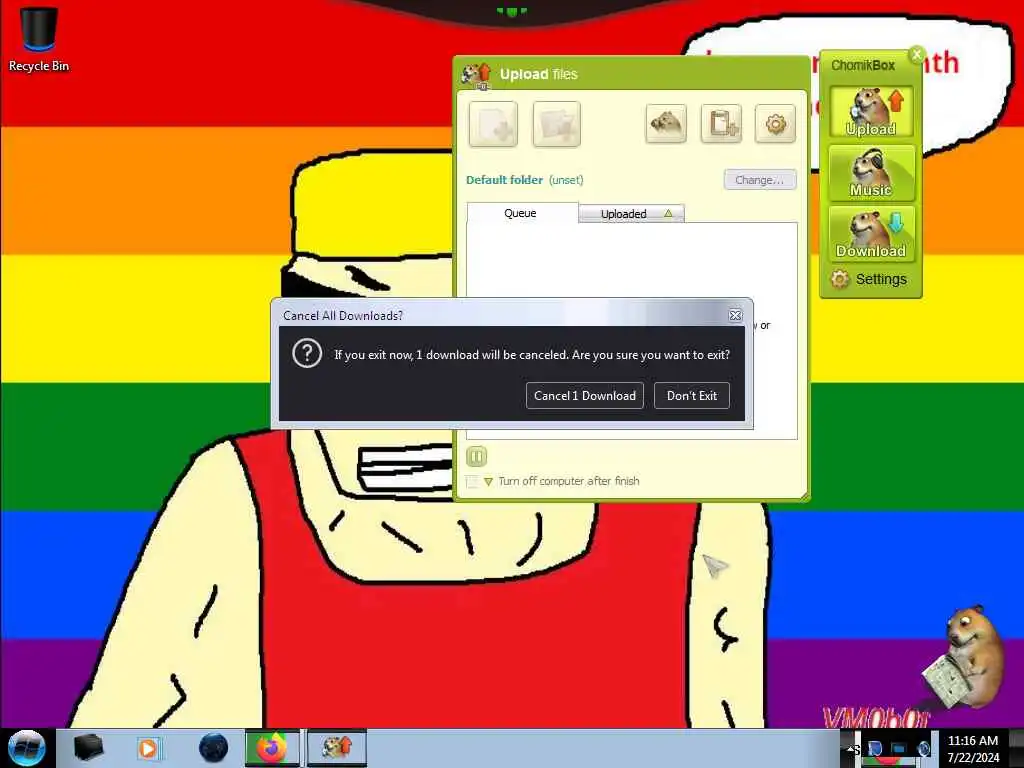Click the dark globe icon in the taskbar

(x=213, y=748)
